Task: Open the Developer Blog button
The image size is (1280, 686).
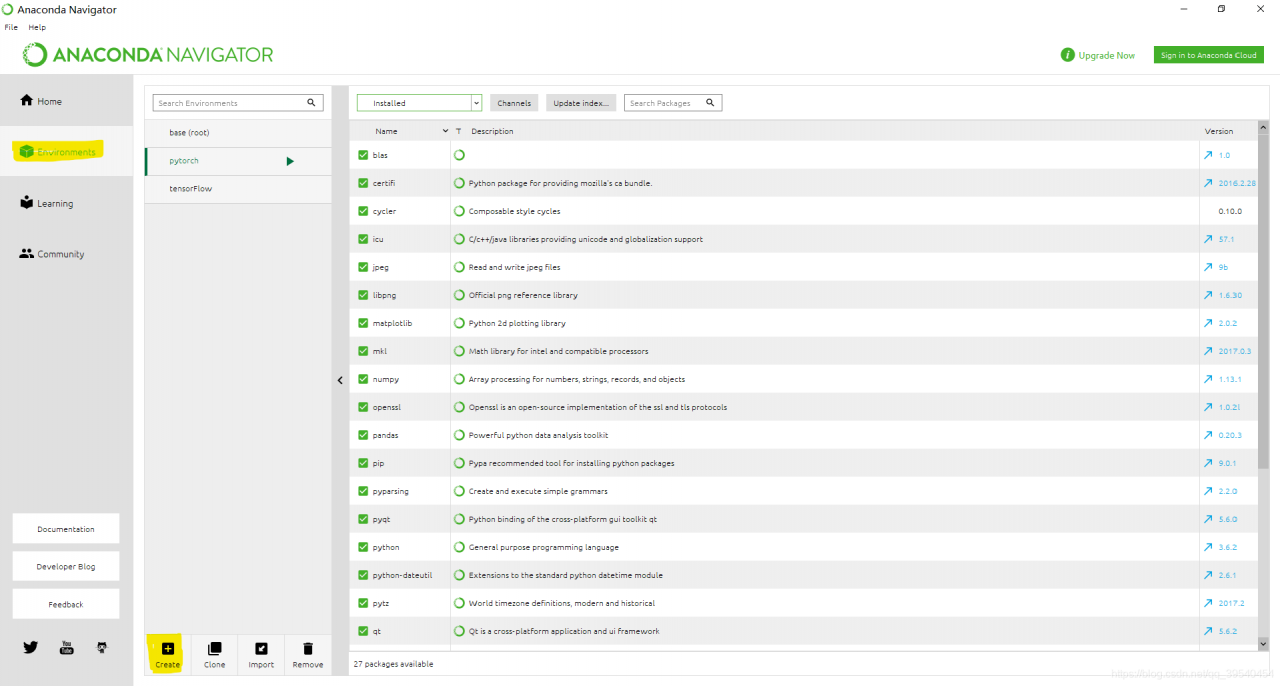Action: 66,566
